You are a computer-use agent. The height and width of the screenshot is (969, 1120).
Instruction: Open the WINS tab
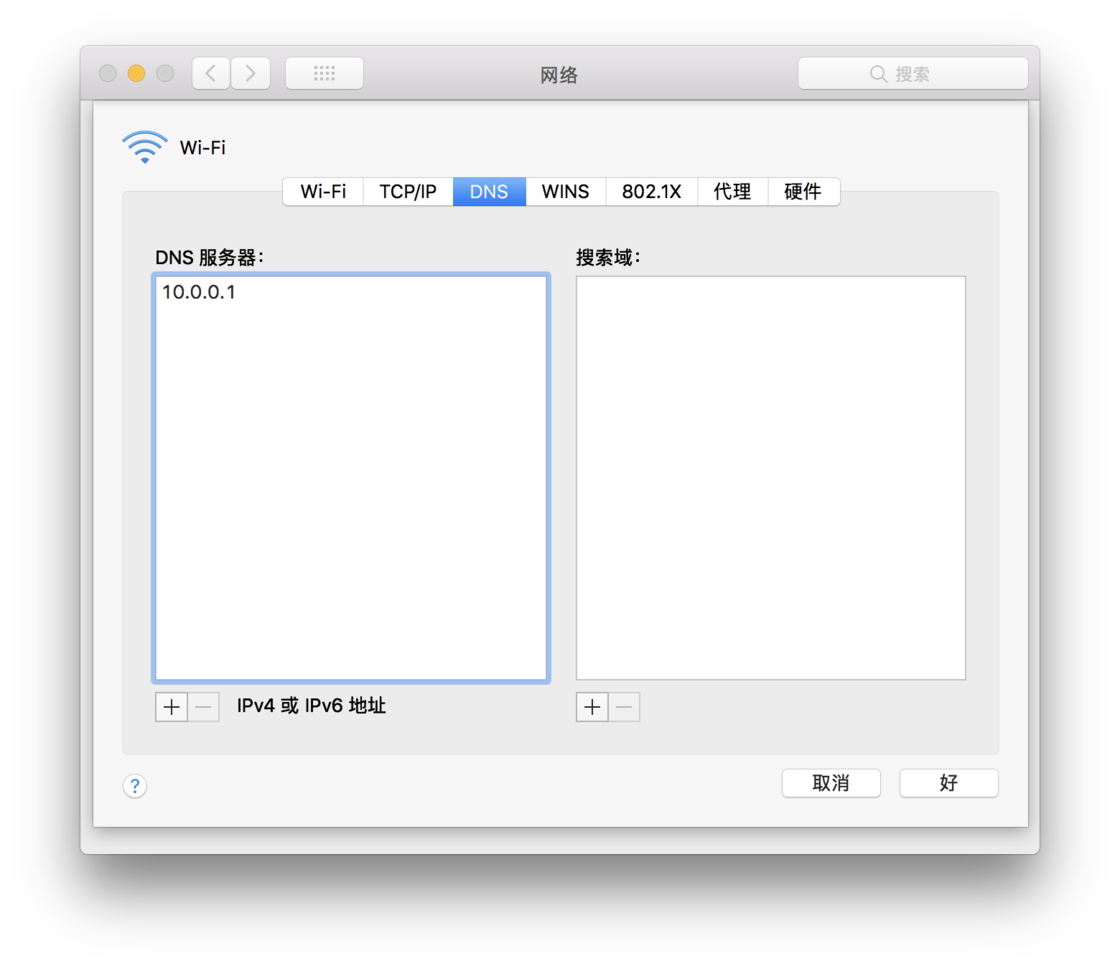coord(565,191)
